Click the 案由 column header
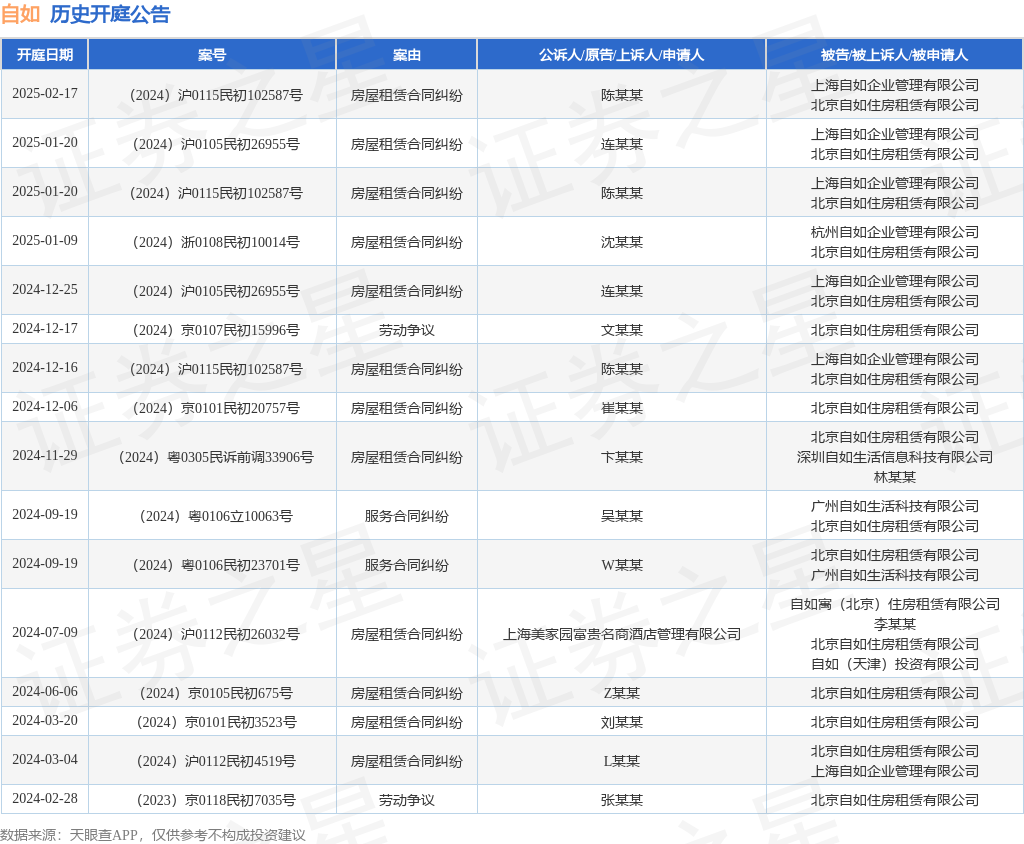 tap(407, 55)
